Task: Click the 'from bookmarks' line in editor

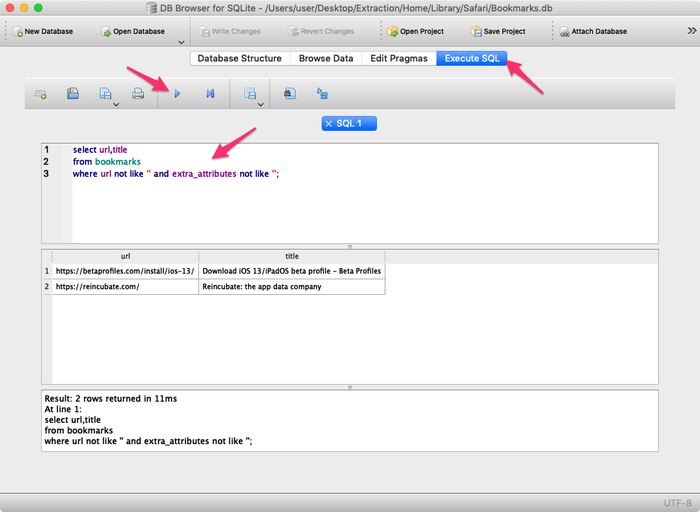Action: (107, 162)
